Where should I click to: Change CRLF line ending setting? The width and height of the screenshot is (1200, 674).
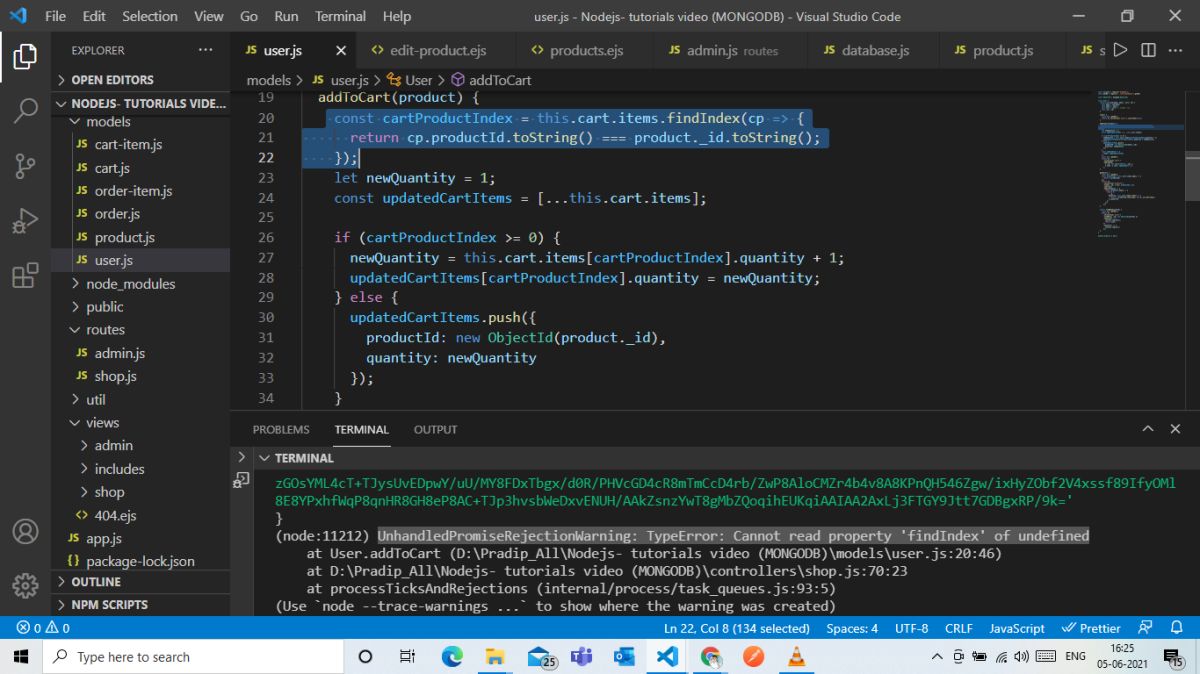click(x=958, y=628)
